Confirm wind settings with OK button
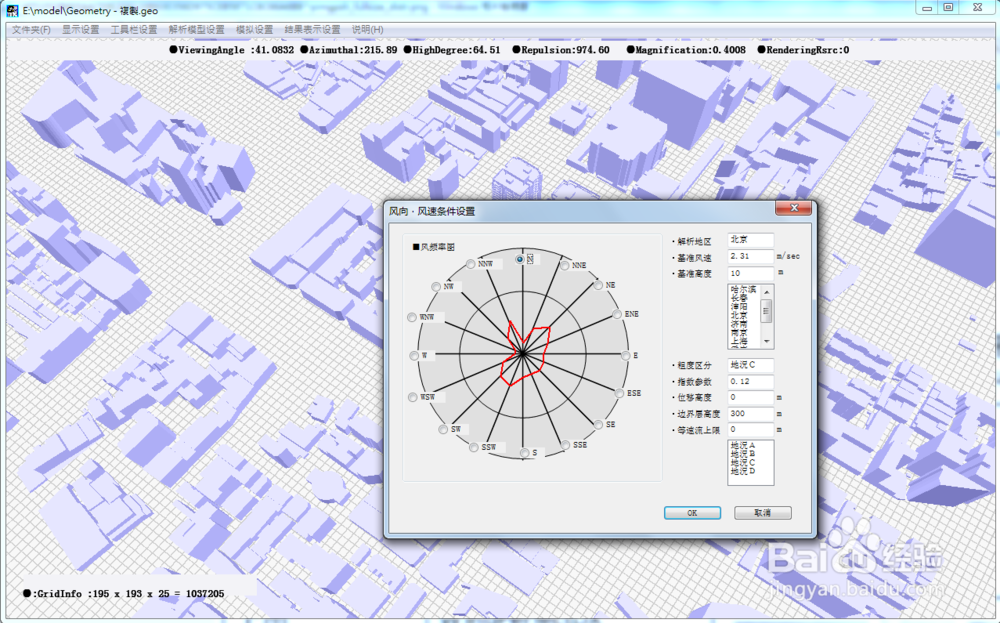1000x623 pixels. pos(693,513)
